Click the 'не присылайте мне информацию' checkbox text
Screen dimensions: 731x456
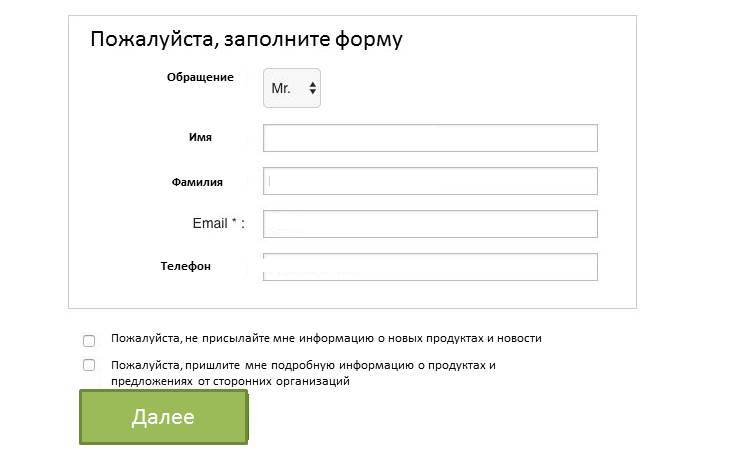(270, 338)
